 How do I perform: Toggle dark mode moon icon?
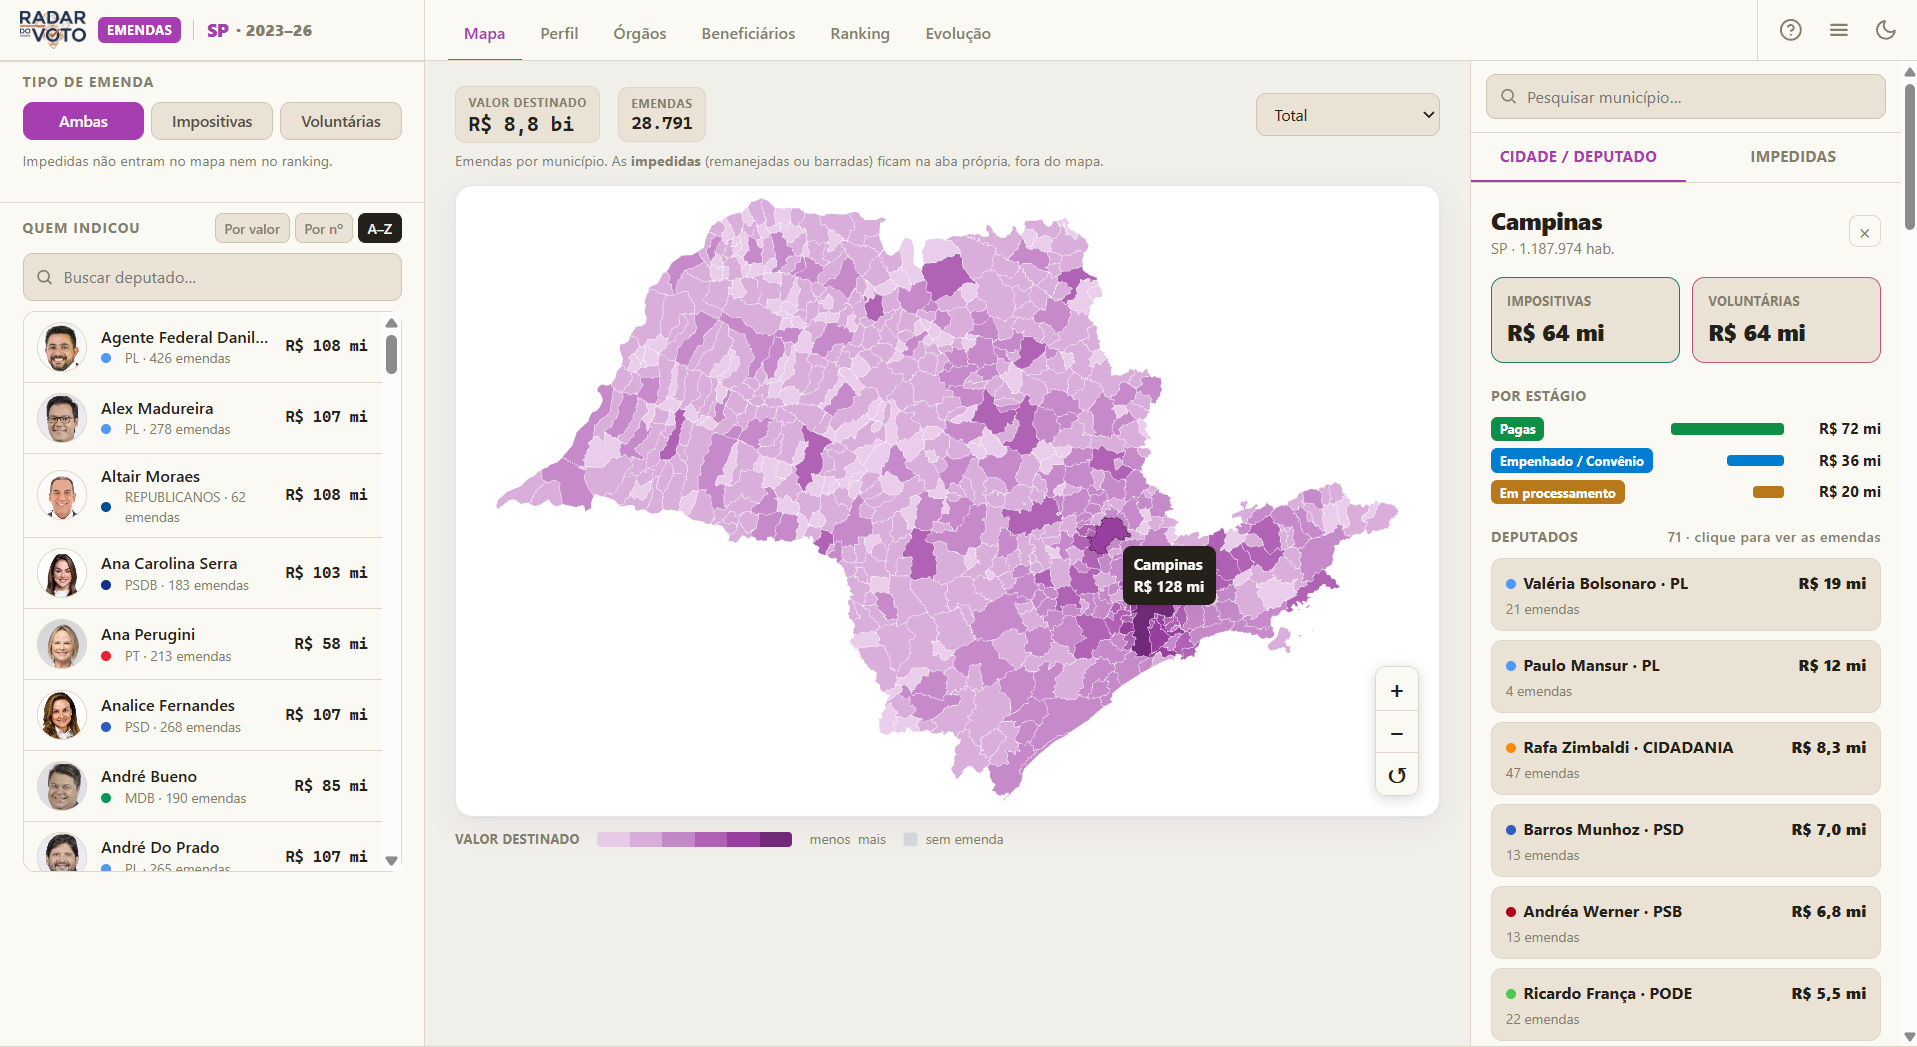click(x=1885, y=30)
